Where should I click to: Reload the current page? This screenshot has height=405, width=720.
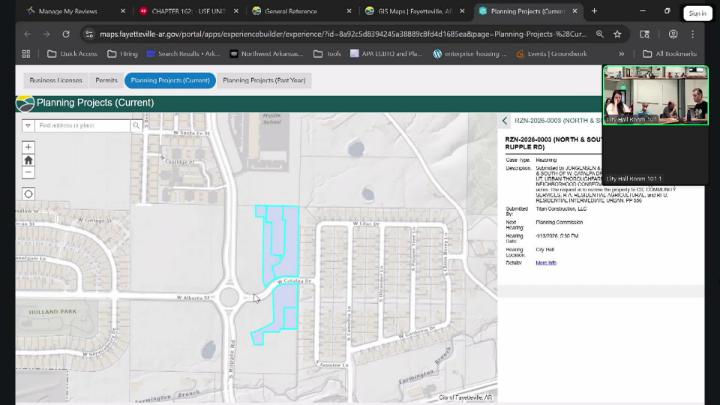tap(66, 34)
